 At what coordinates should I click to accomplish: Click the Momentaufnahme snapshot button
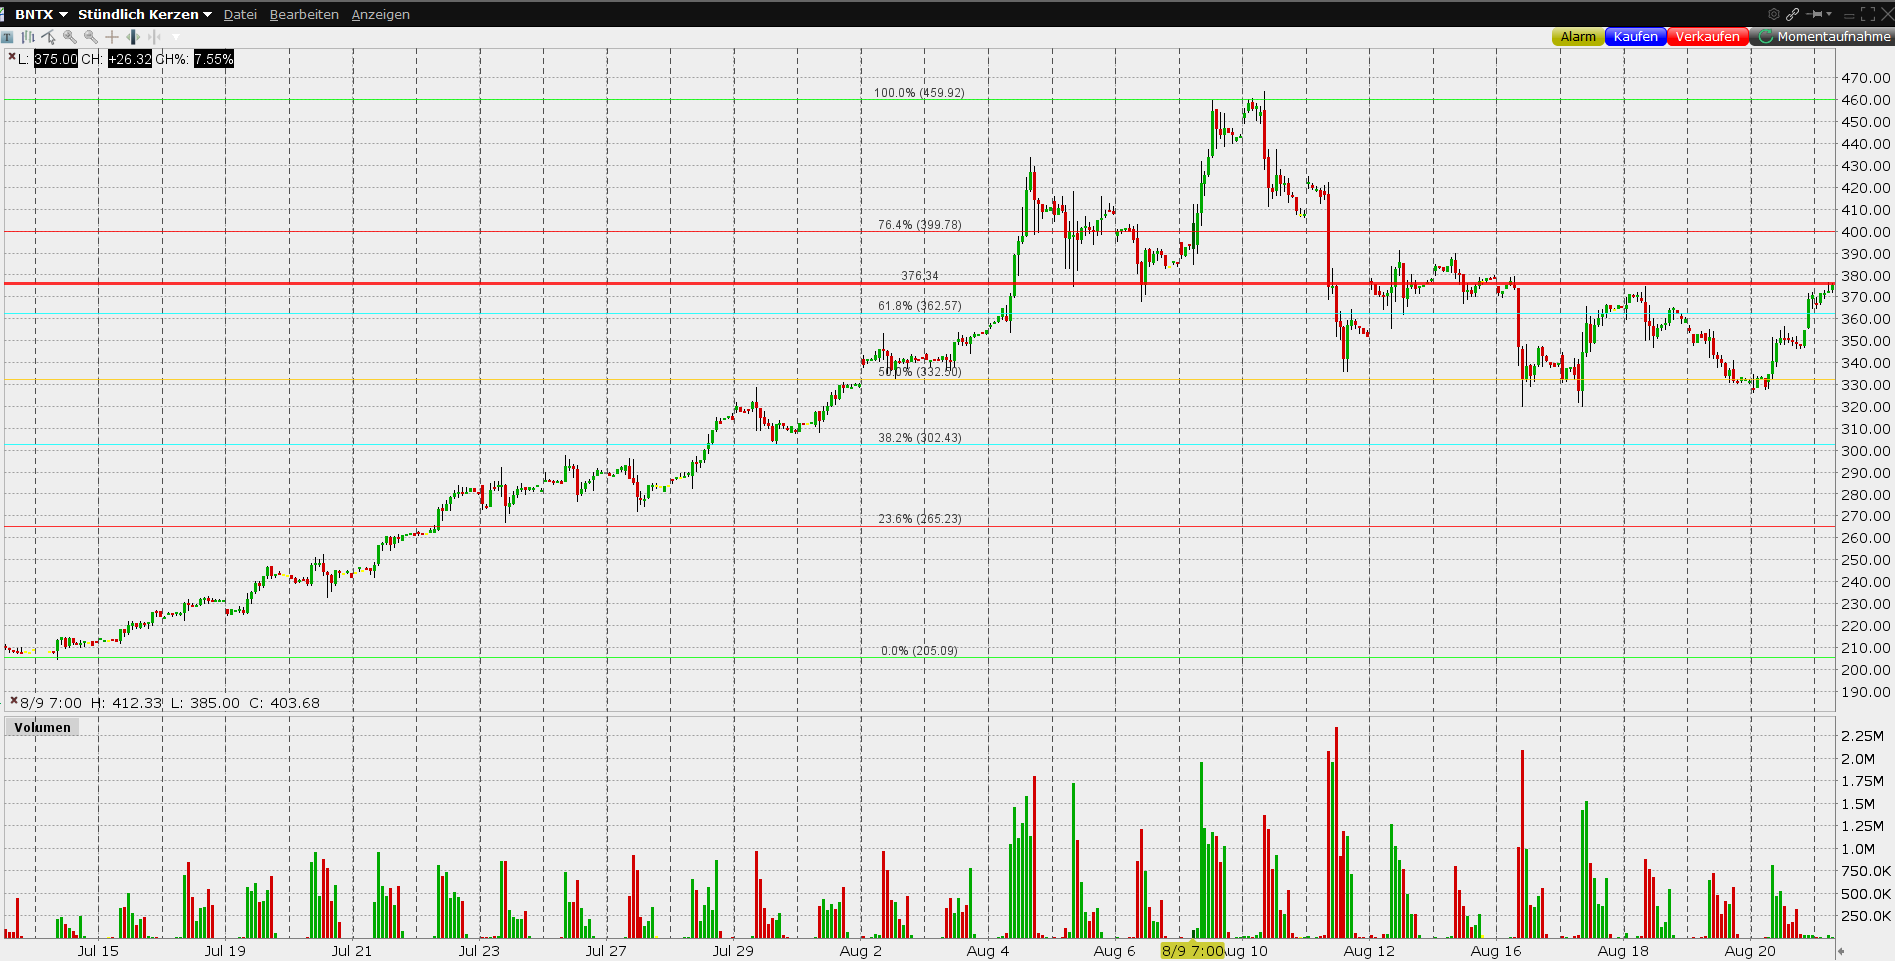point(1823,37)
